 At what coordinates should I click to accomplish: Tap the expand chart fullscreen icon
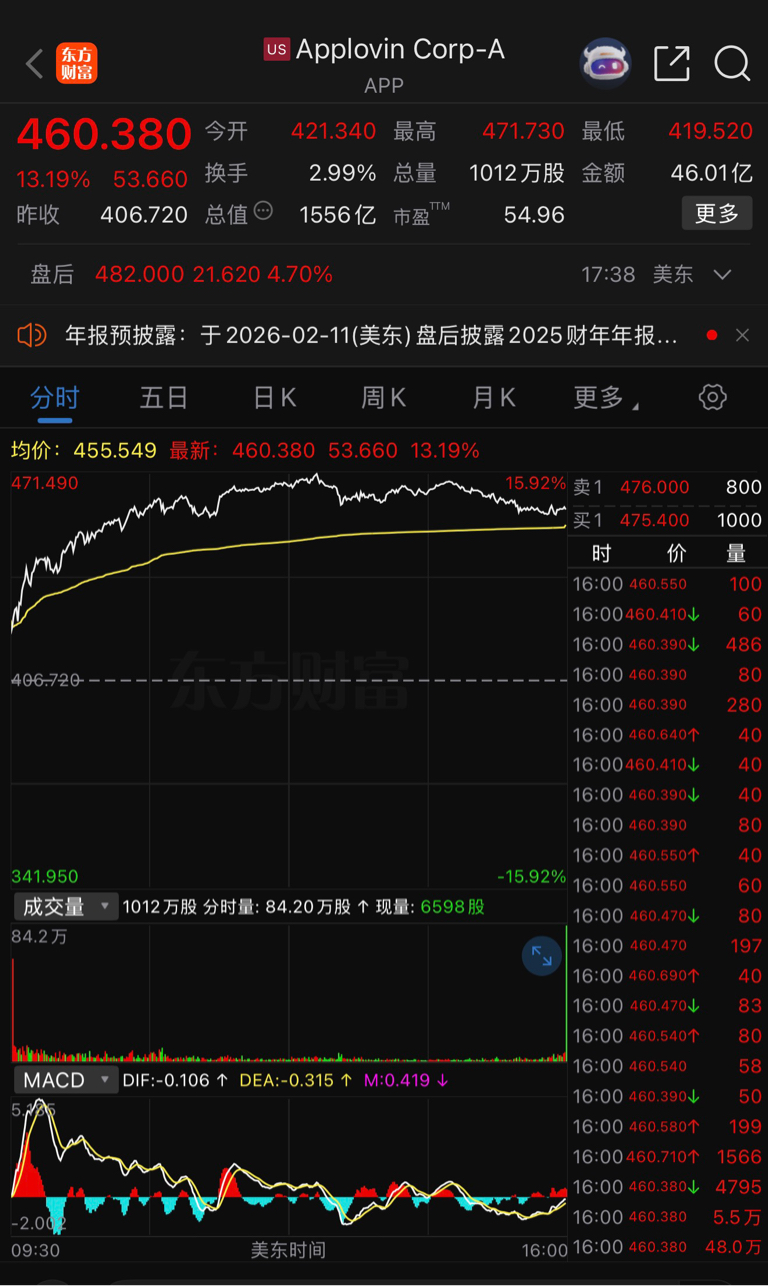coord(541,956)
